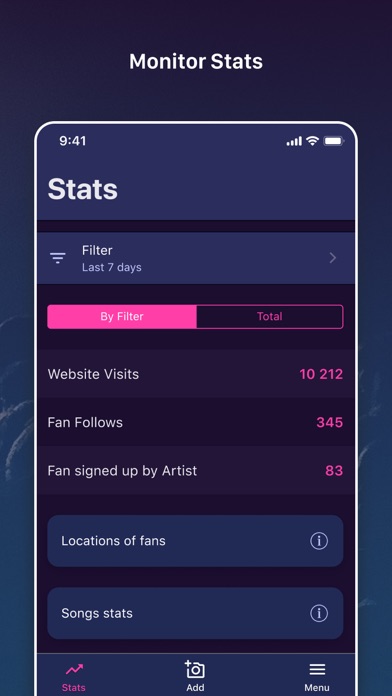
Task: Tap the hamburger Menu icon
Action: click(317, 669)
